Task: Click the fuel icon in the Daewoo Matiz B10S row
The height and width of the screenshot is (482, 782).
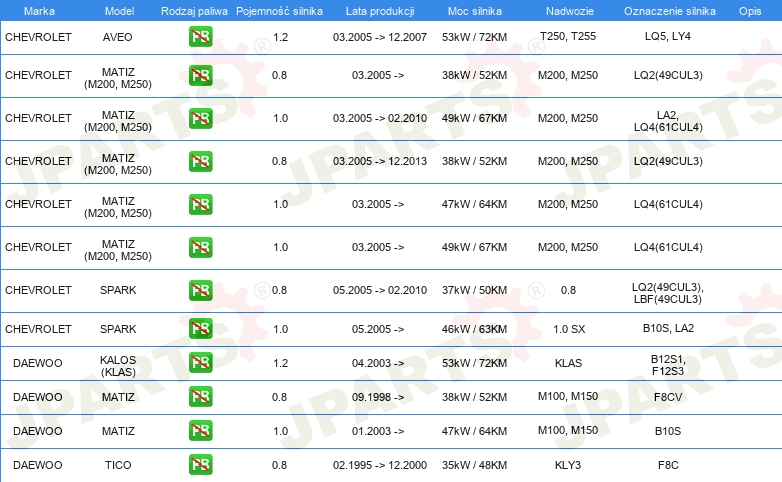Action: click(200, 431)
